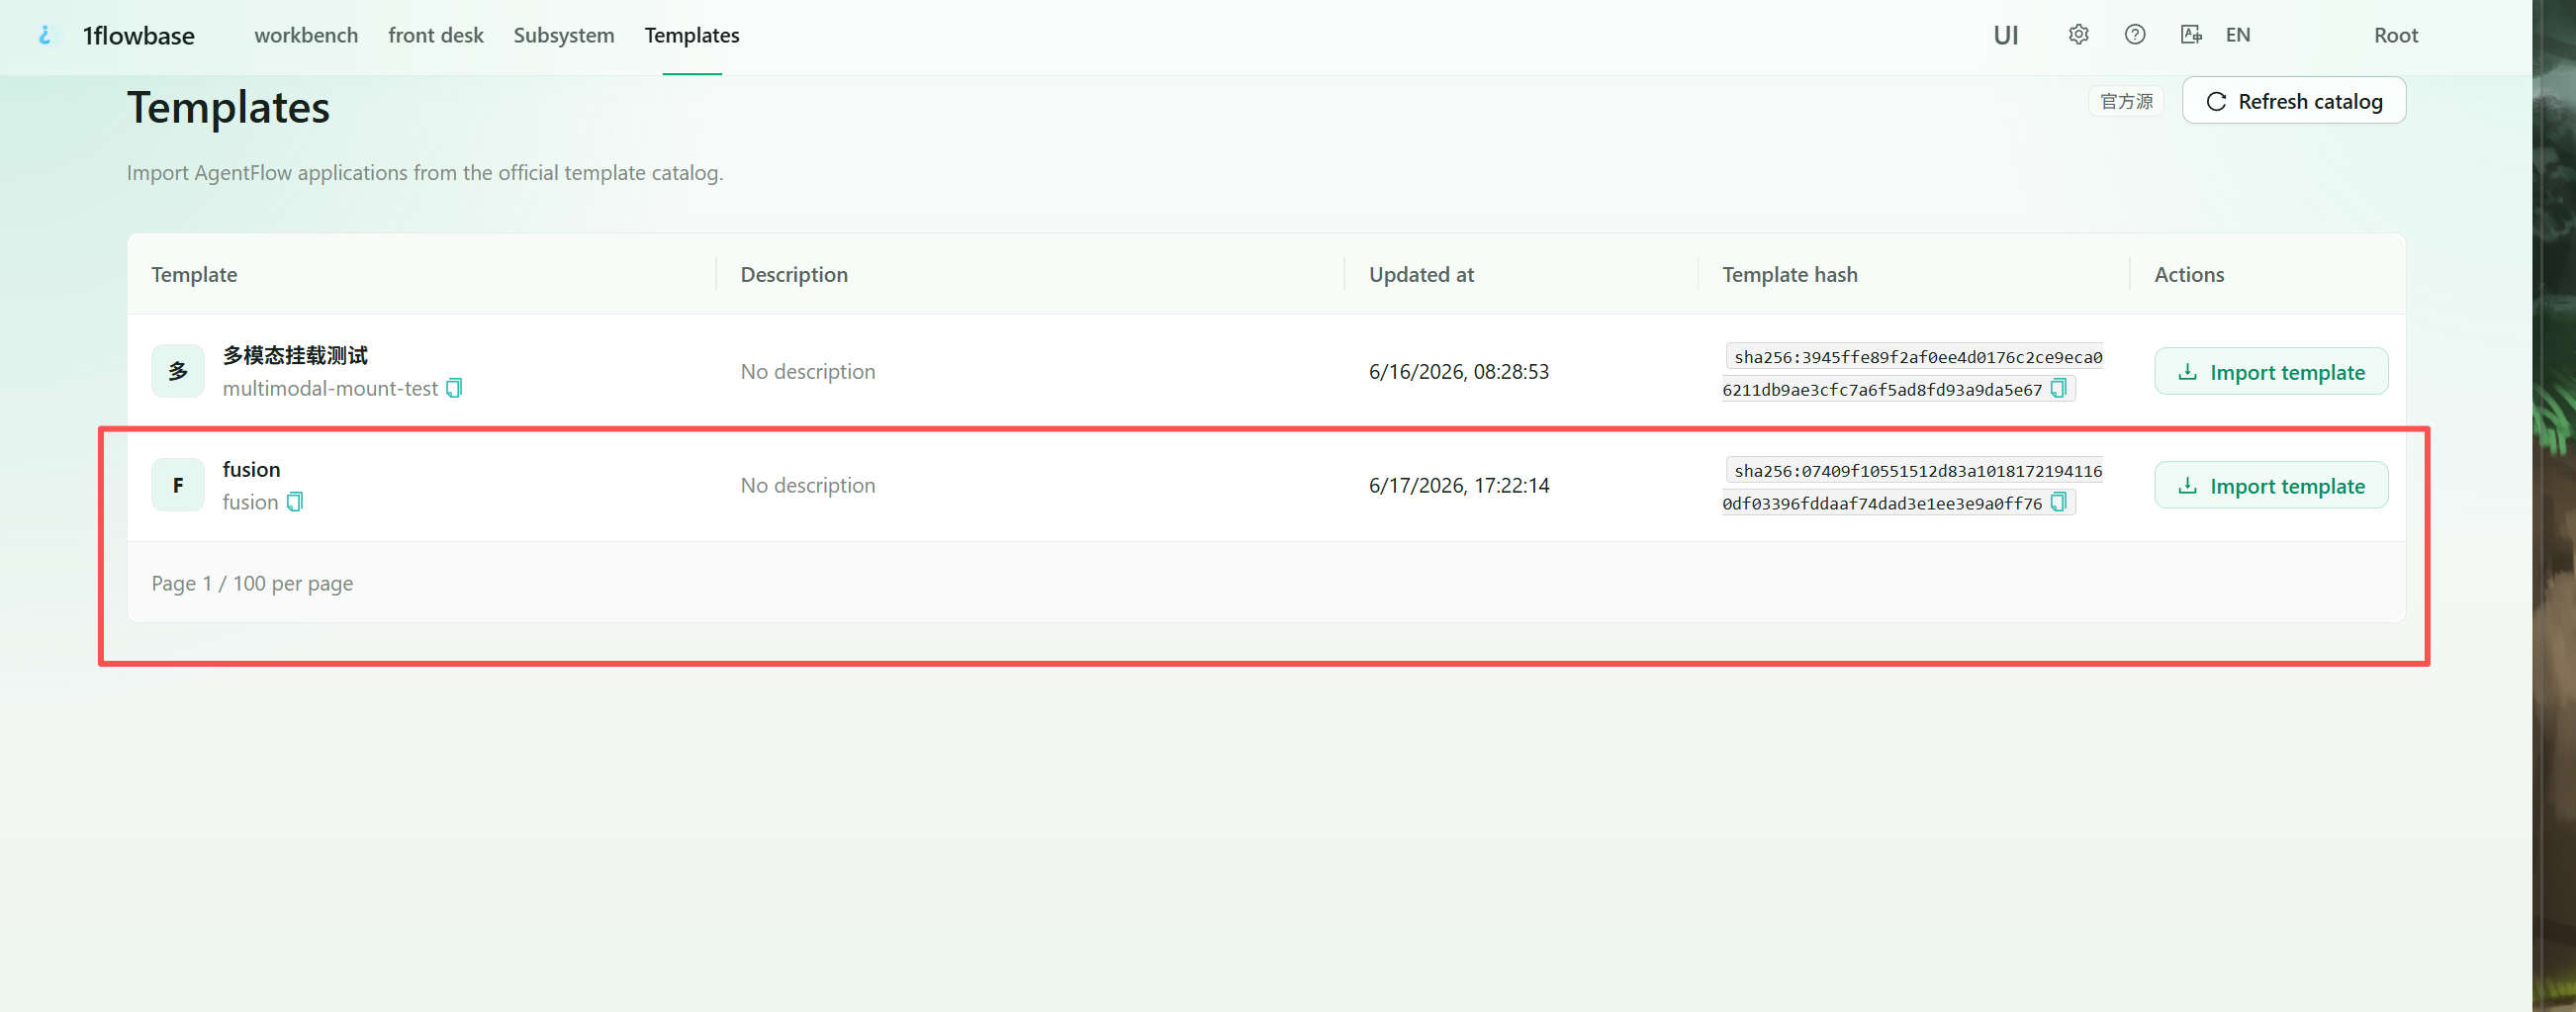Click the Template hash column header
This screenshot has height=1012, width=2576.
pyautogui.click(x=1790, y=274)
